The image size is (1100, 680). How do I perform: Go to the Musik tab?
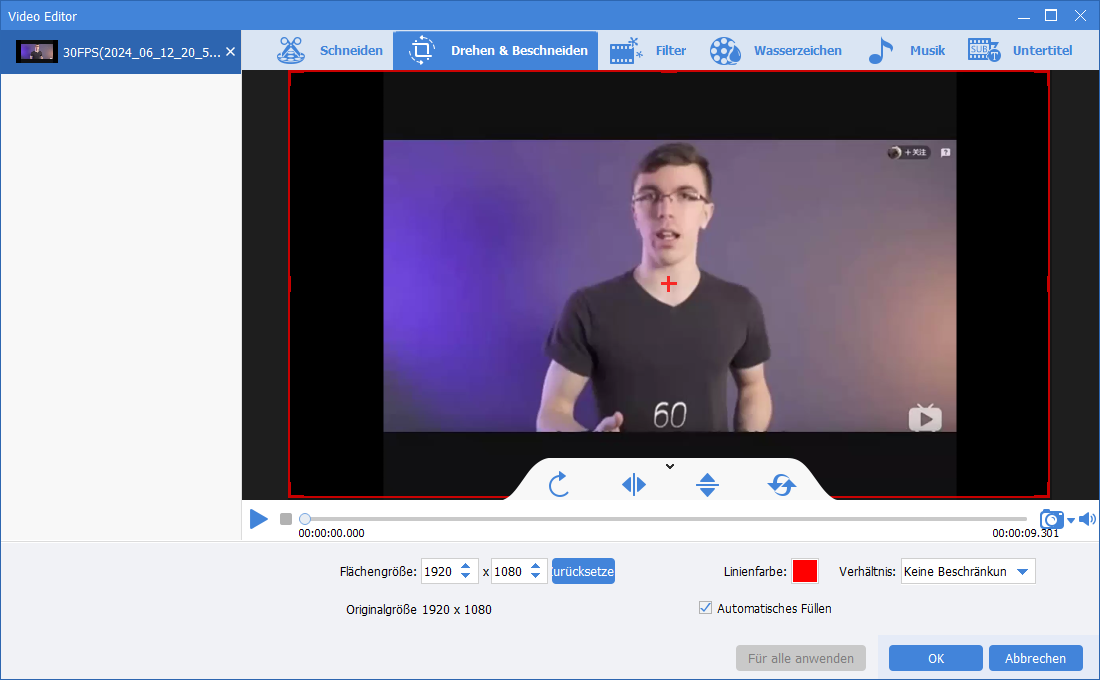[906, 51]
